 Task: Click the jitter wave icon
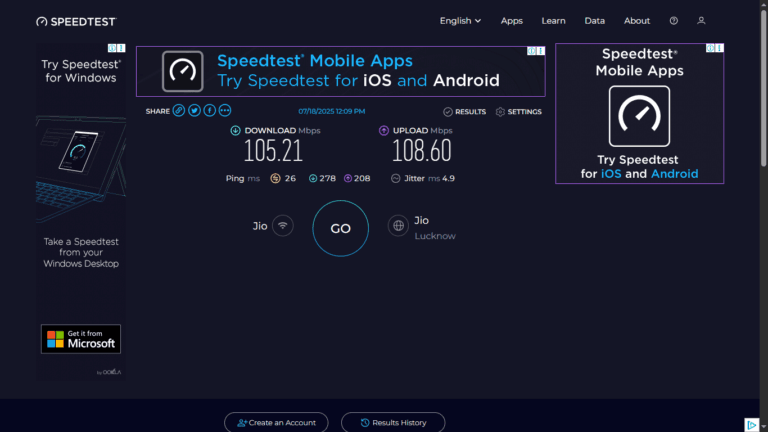(x=396, y=178)
